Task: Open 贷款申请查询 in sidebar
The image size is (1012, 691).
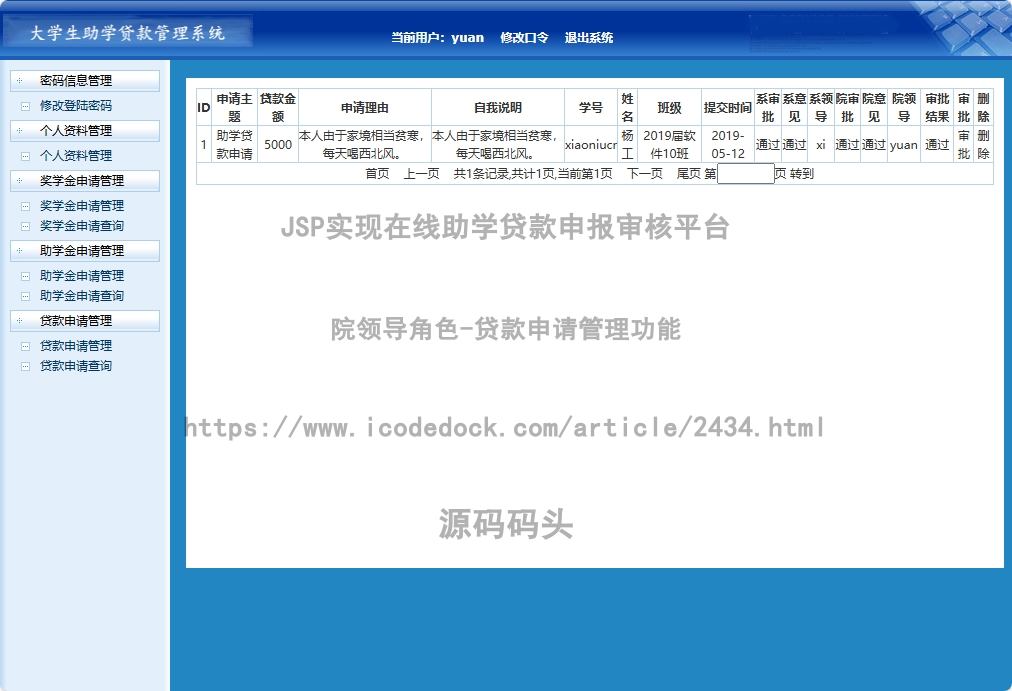Action: point(76,366)
